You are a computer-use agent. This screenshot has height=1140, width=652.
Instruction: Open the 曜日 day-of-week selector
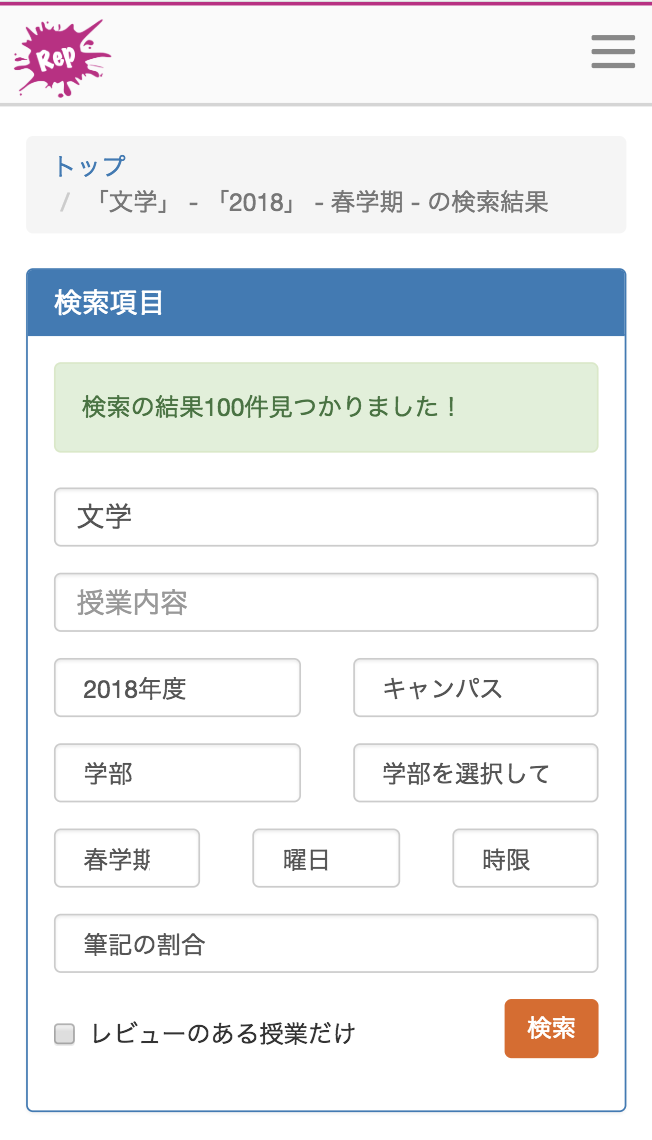(x=326, y=858)
